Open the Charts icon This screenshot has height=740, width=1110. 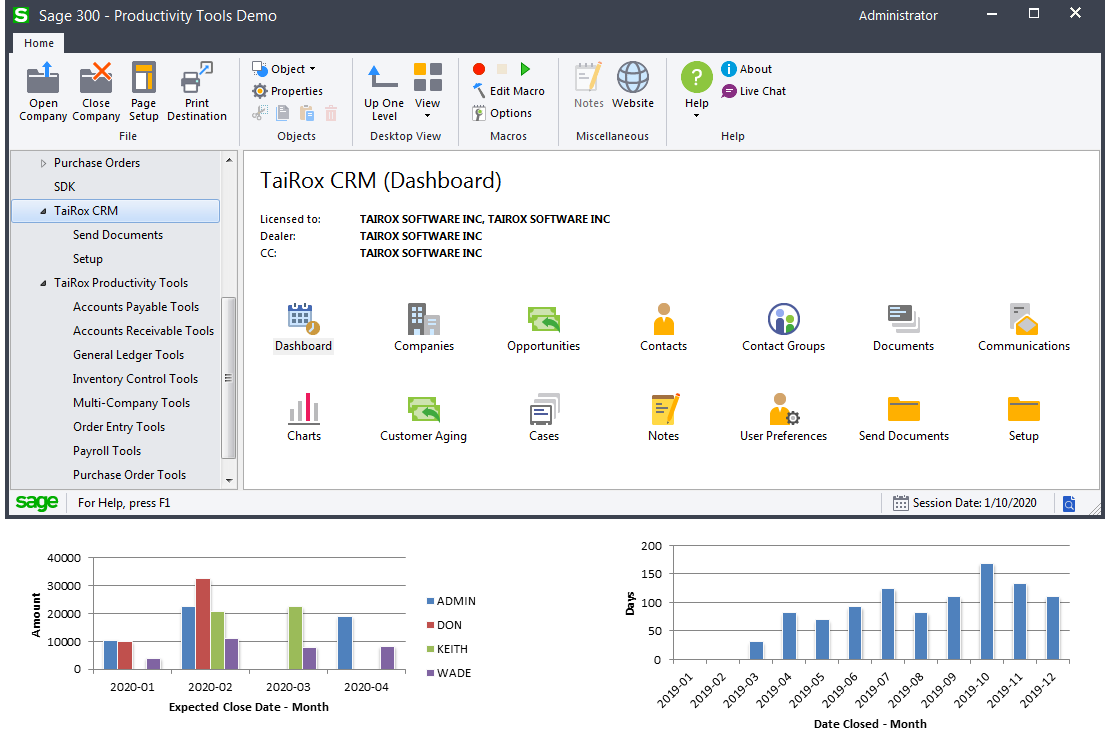pyautogui.click(x=304, y=417)
